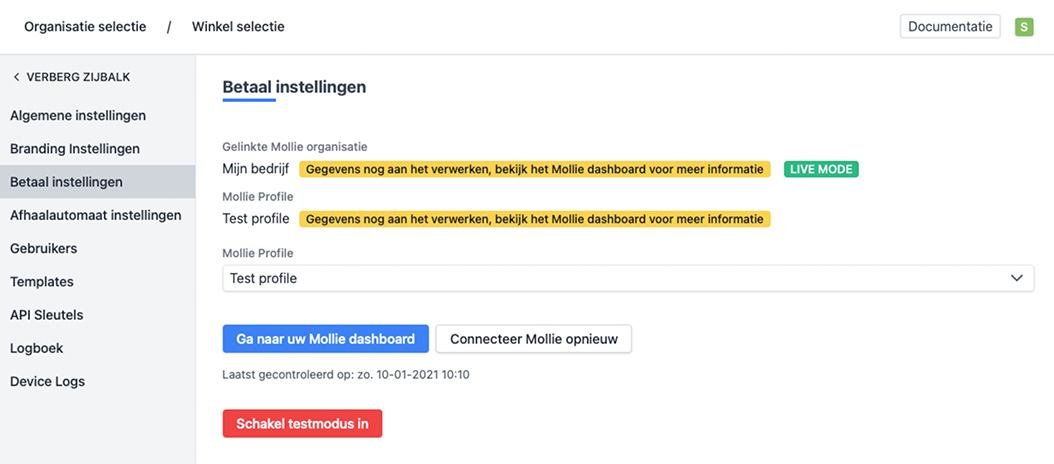The height and width of the screenshot is (464, 1054).
Task: Open Templates from the sidebar
Action: point(42,282)
